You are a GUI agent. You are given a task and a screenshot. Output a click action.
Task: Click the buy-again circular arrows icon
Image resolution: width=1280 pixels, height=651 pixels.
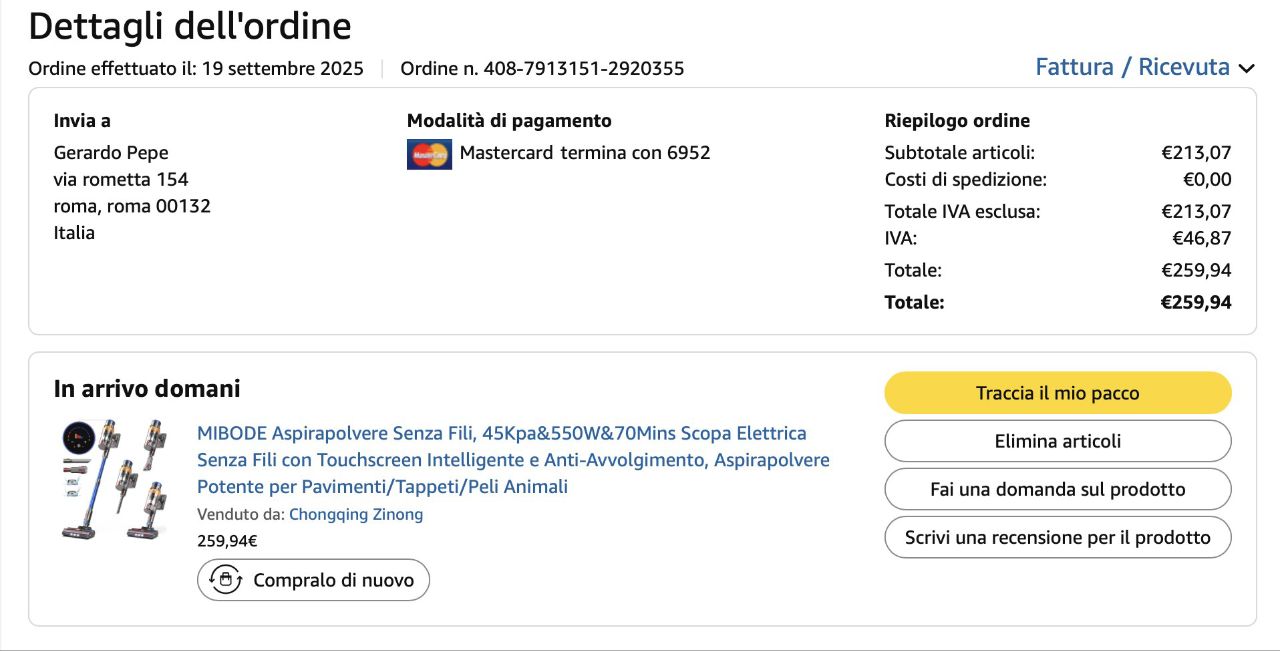pos(226,580)
